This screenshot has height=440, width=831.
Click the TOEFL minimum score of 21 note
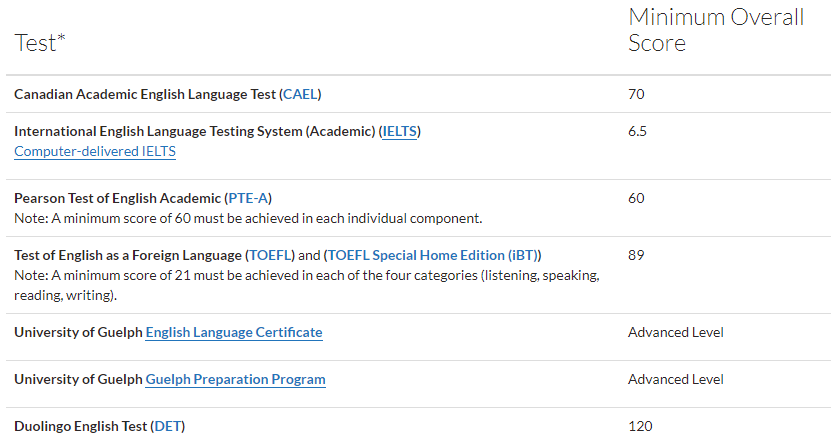(x=307, y=285)
